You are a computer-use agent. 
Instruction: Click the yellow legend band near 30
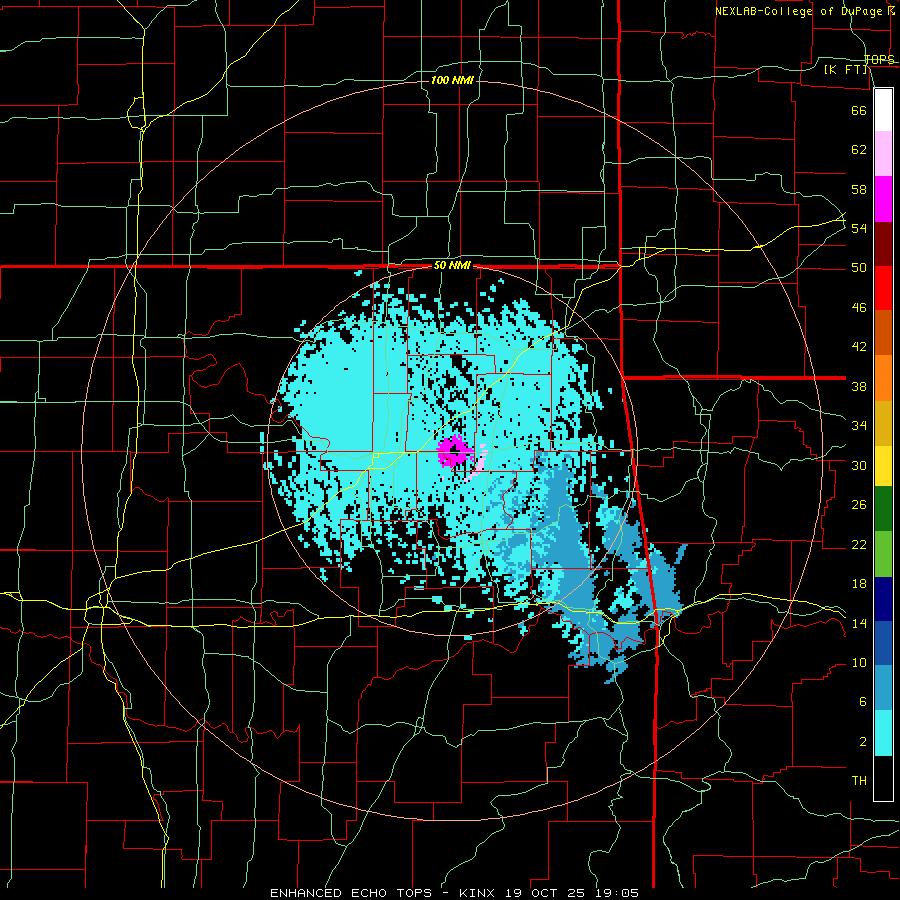[x=883, y=466]
